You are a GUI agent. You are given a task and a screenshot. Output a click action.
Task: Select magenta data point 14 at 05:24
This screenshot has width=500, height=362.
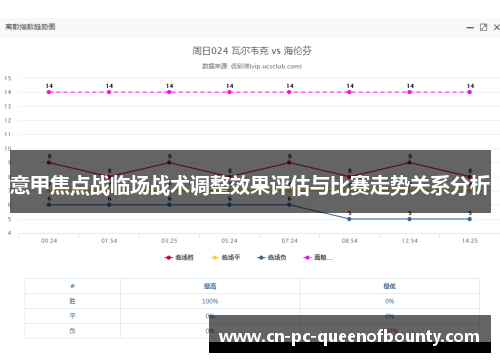229,92
